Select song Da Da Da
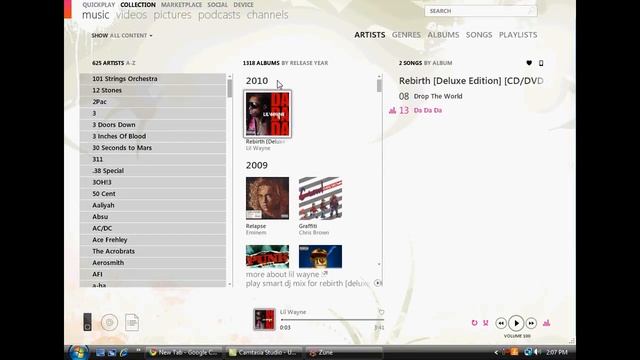 coord(428,110)
